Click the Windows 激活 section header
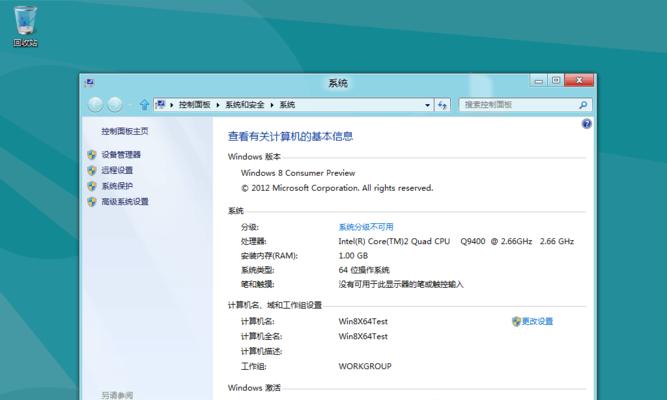This screenshot has width=667, height=400. pos(254,388)
